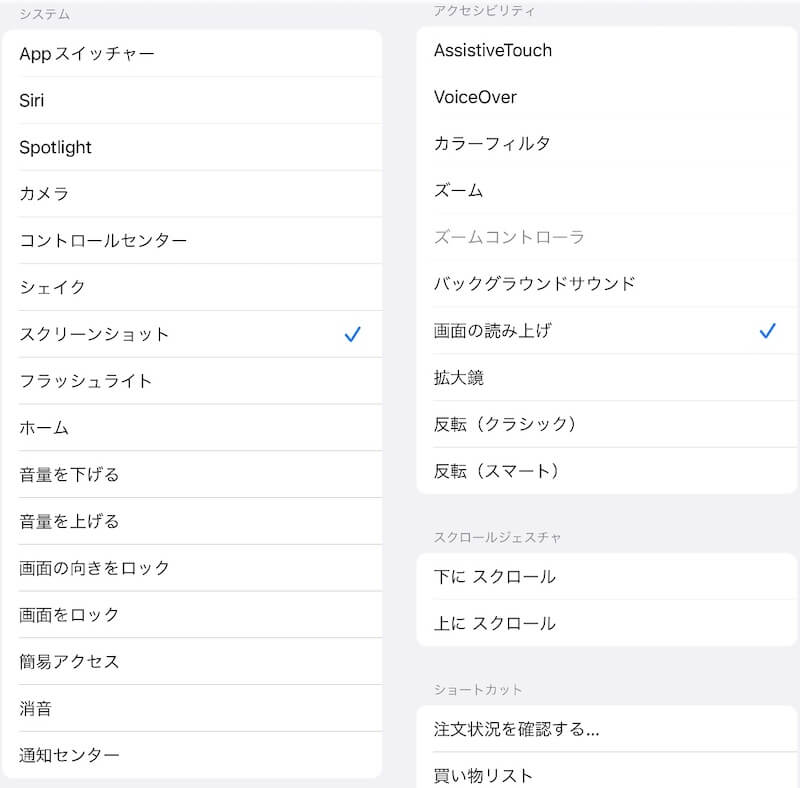
Task: Select 通知センター action
Action: point(192,755)
